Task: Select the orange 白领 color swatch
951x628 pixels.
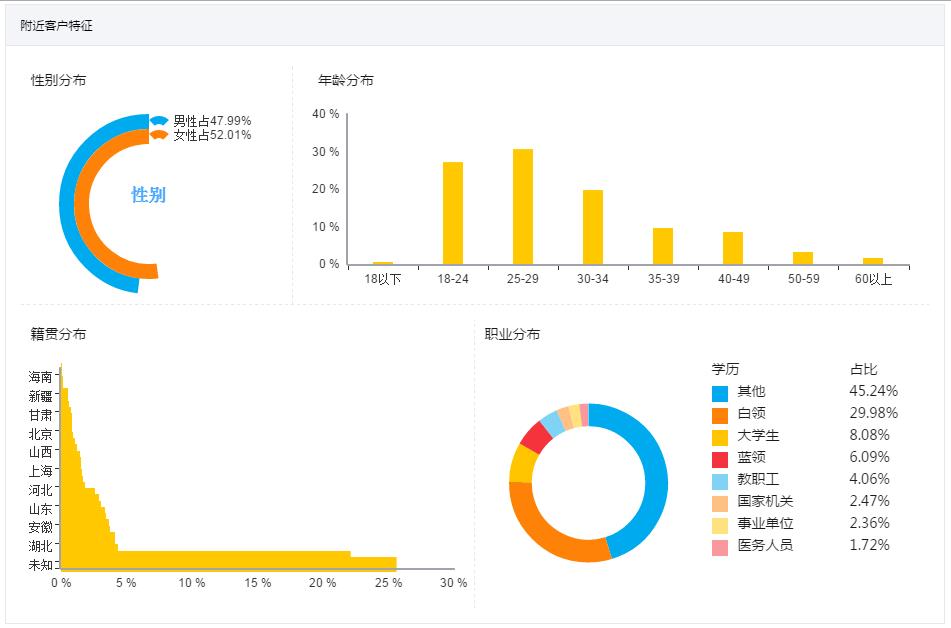Action: point(719,416)
